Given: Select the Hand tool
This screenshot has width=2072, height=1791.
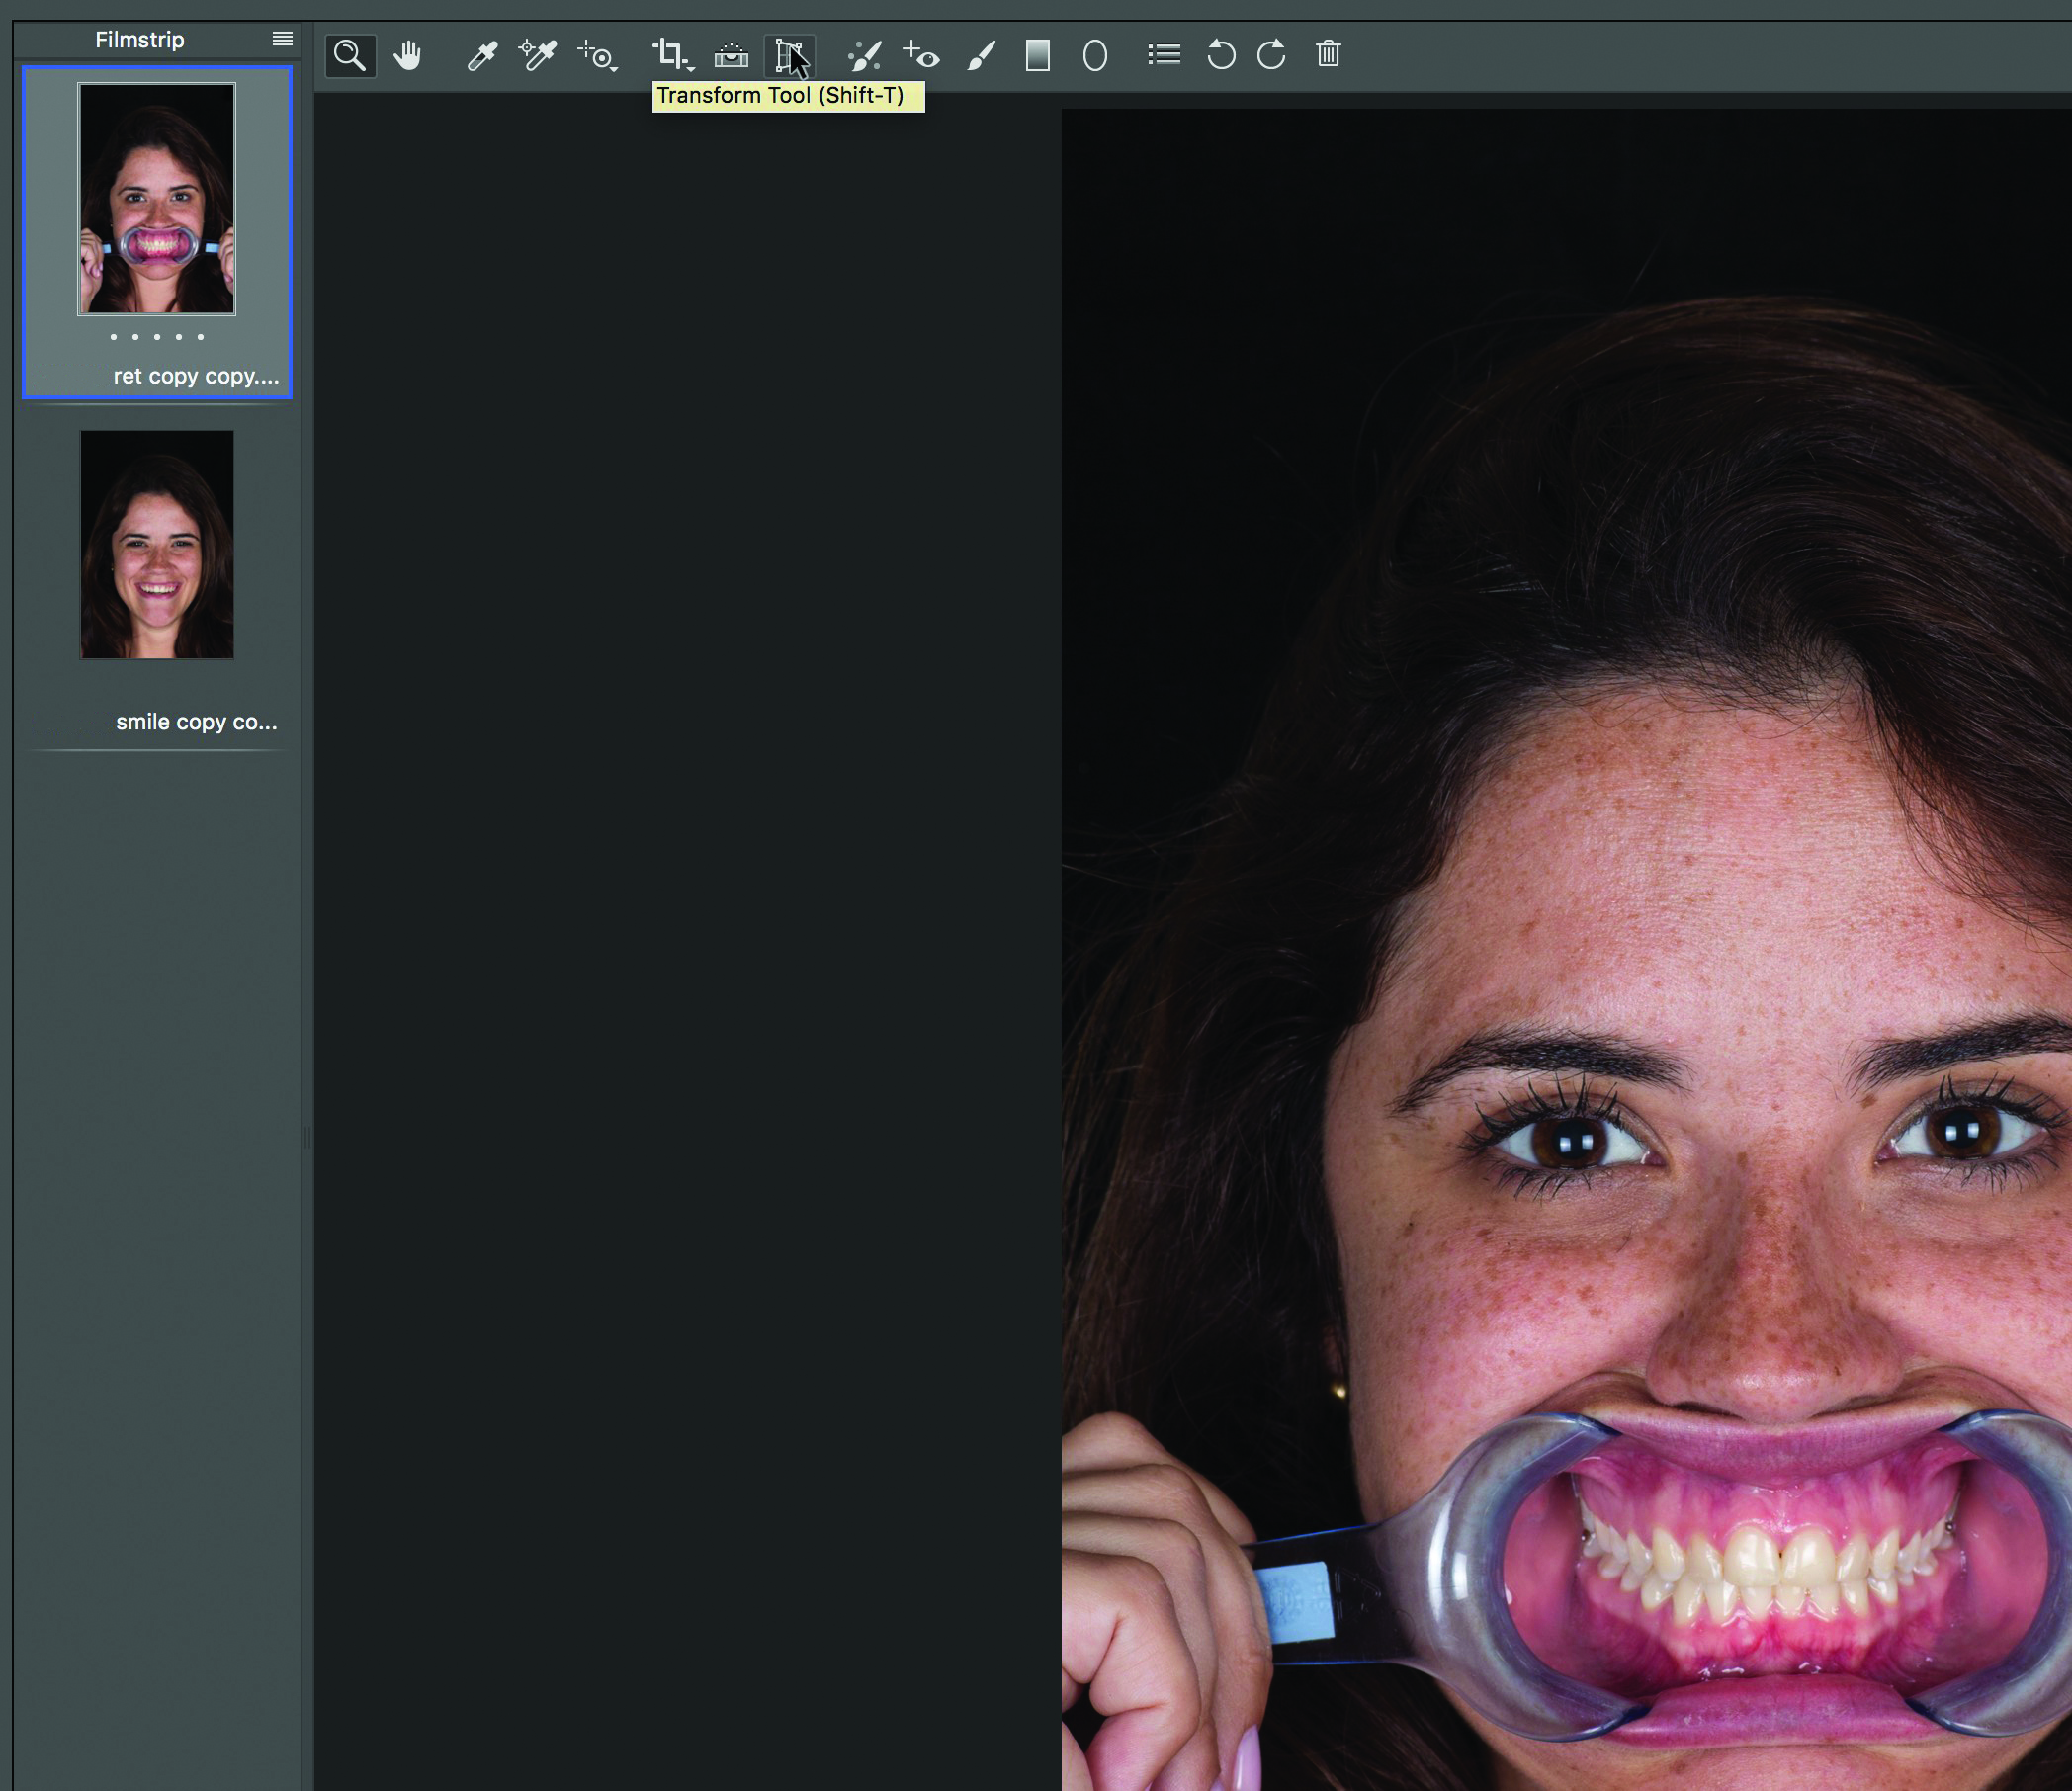Looking at the screenshot, I should (407, 55).
